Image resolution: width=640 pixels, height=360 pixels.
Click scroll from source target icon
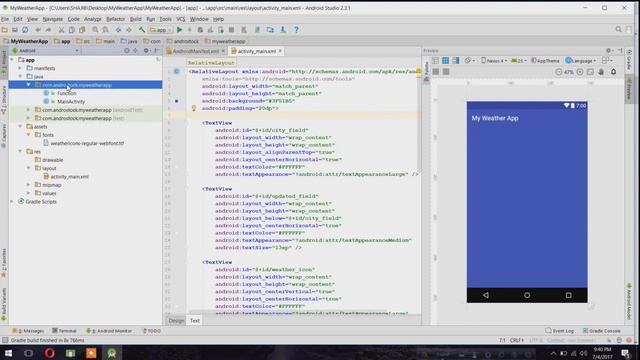pos(127,51)
